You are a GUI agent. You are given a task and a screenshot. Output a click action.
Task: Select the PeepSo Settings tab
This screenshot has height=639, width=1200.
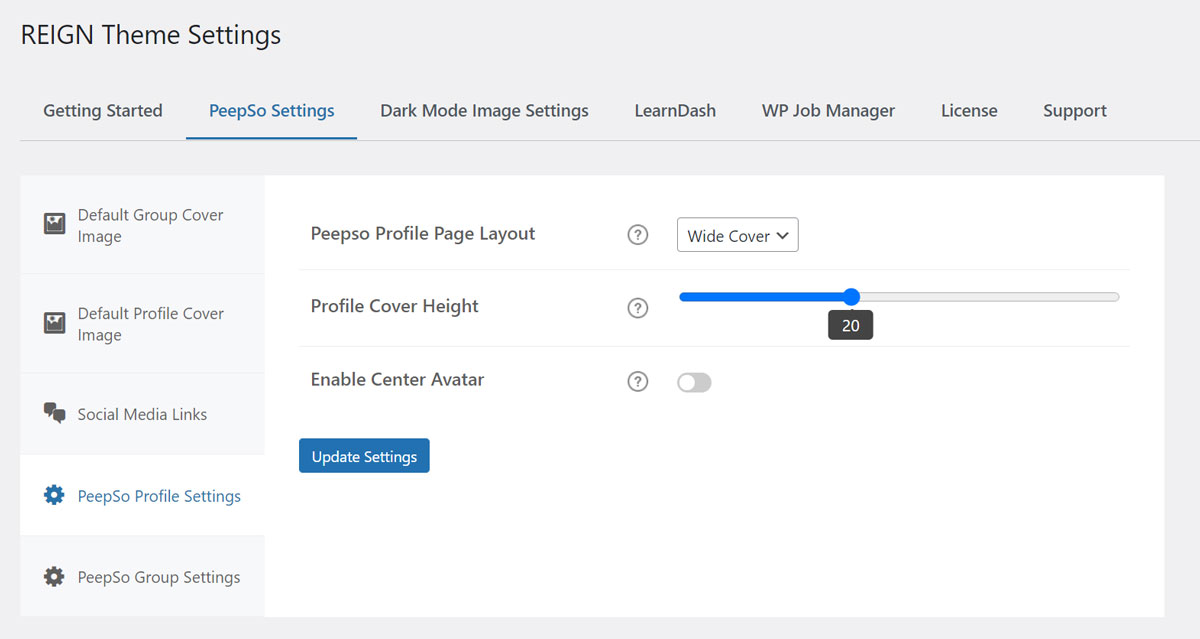(272, 111)
